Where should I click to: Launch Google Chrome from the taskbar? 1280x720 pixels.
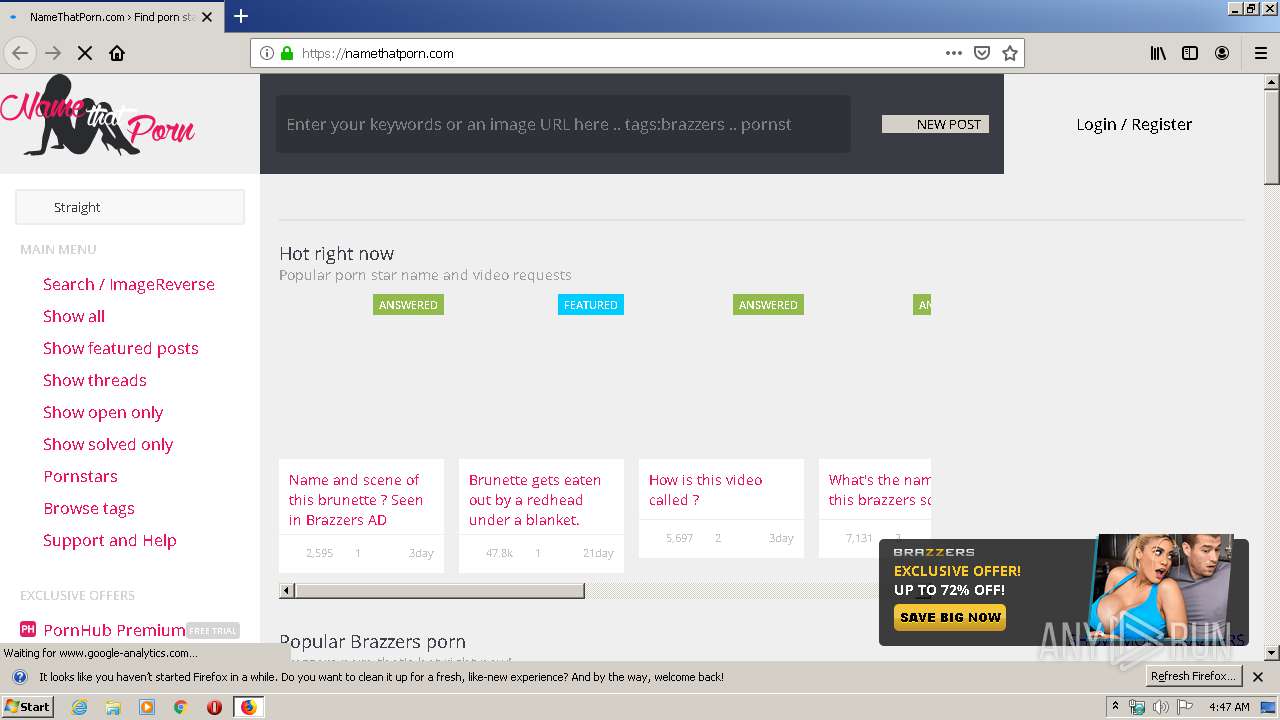click(180, 707)
